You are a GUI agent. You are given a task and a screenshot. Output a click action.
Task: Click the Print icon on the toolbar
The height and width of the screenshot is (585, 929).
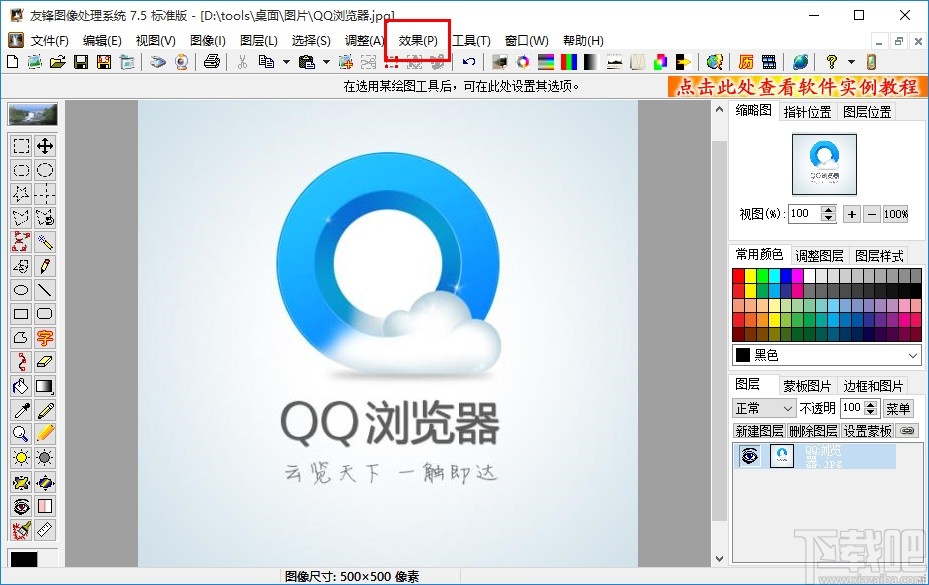[x=211, y=62]
